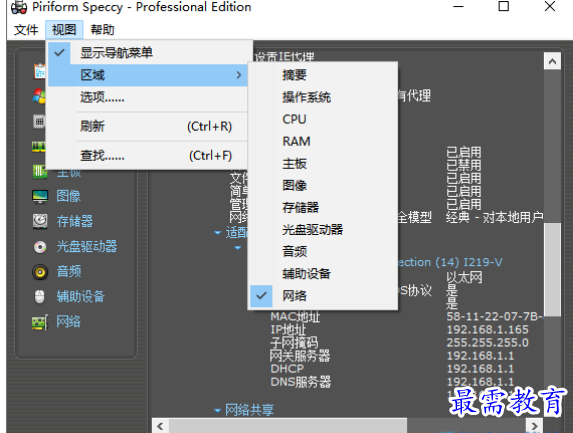Click the motherboard icon in sidebar
Viewport: 573px width, 433px height.
pos(39,171)
